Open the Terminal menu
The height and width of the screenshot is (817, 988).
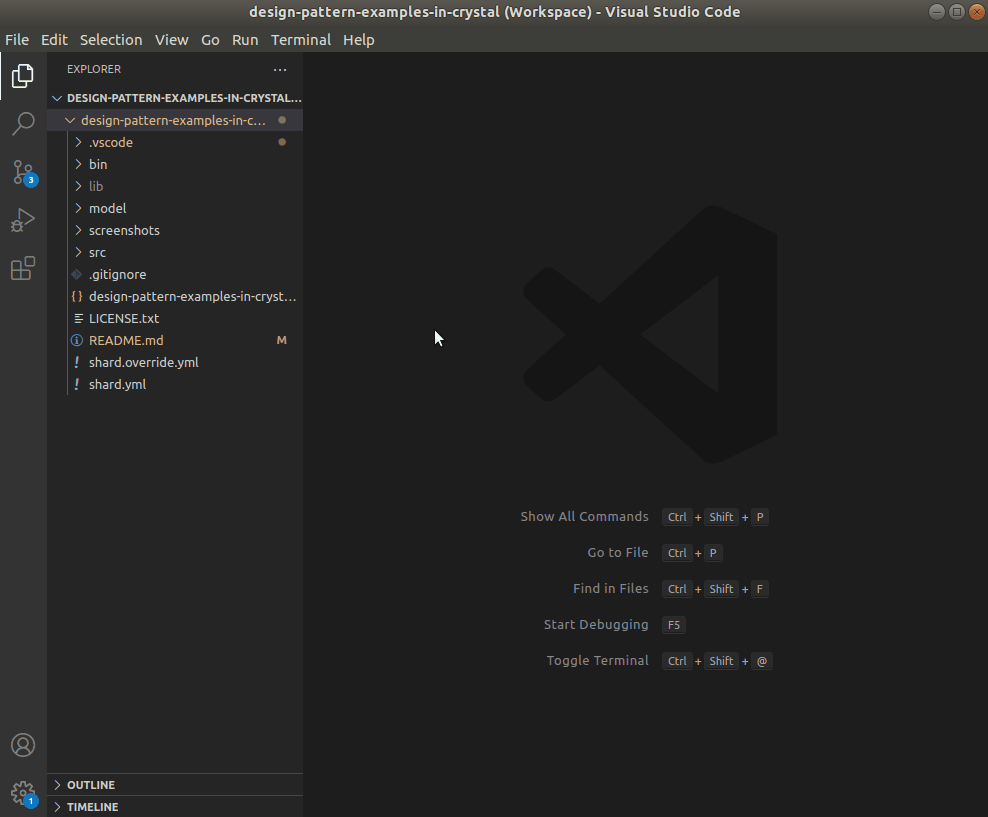301,40
